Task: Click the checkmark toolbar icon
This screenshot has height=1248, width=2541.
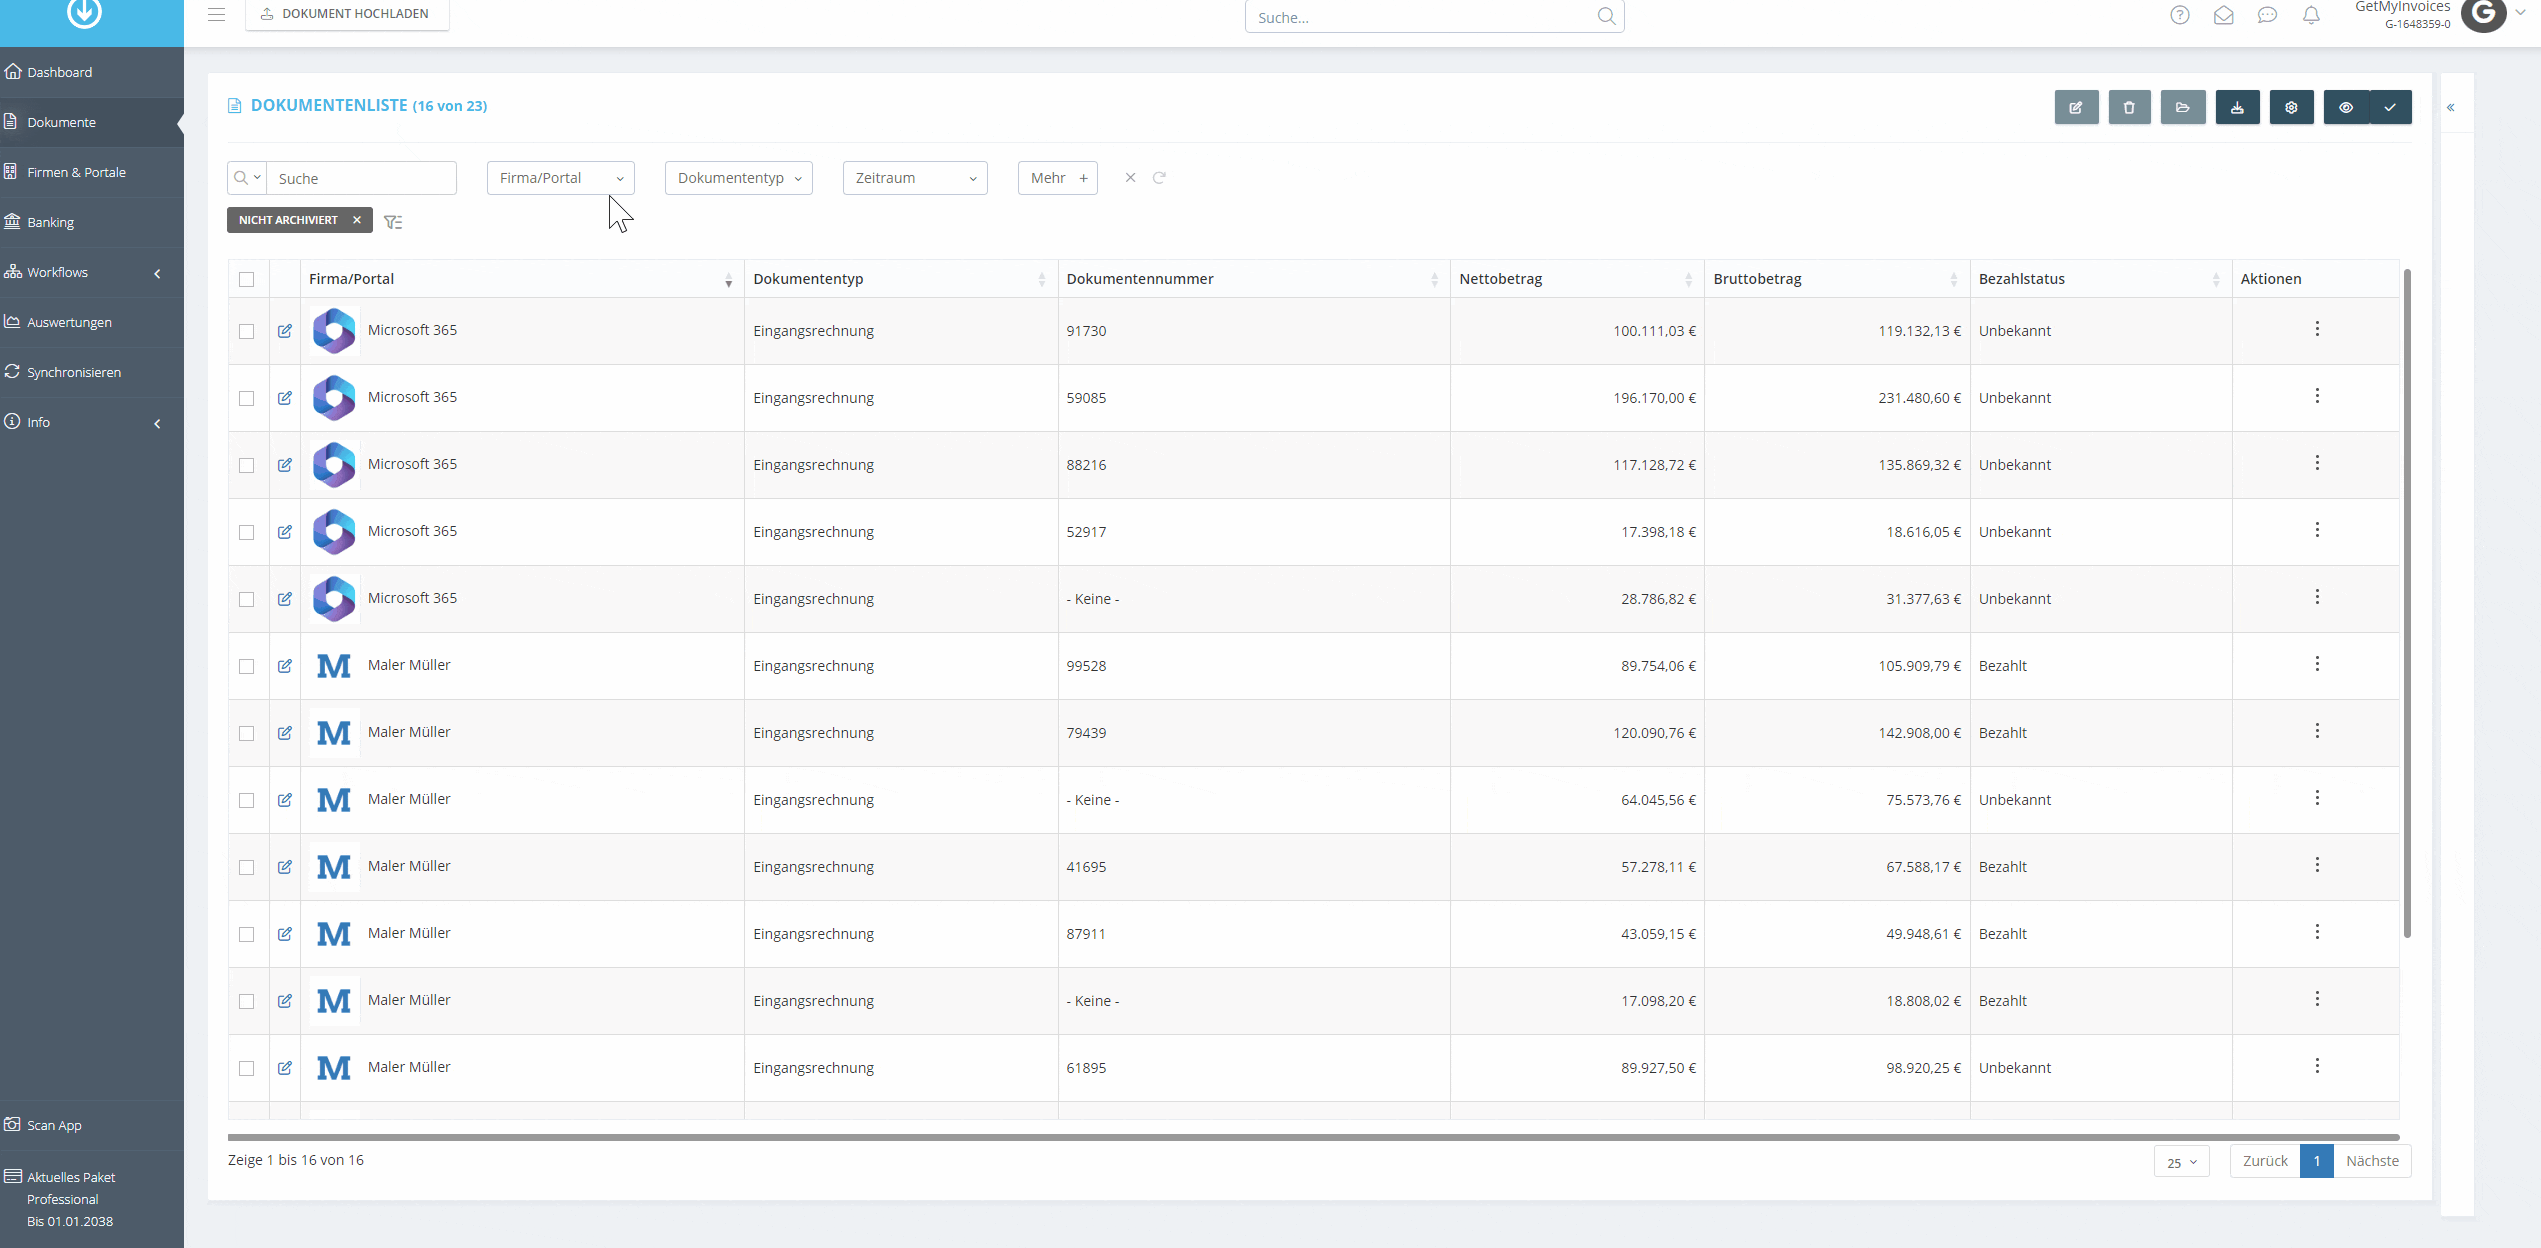Action: point(2390,107)
